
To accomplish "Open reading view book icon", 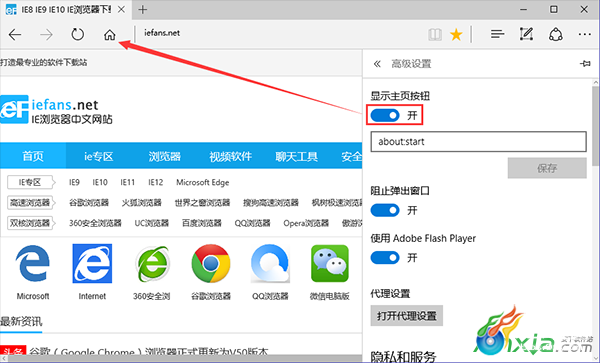I will (435, 35).
